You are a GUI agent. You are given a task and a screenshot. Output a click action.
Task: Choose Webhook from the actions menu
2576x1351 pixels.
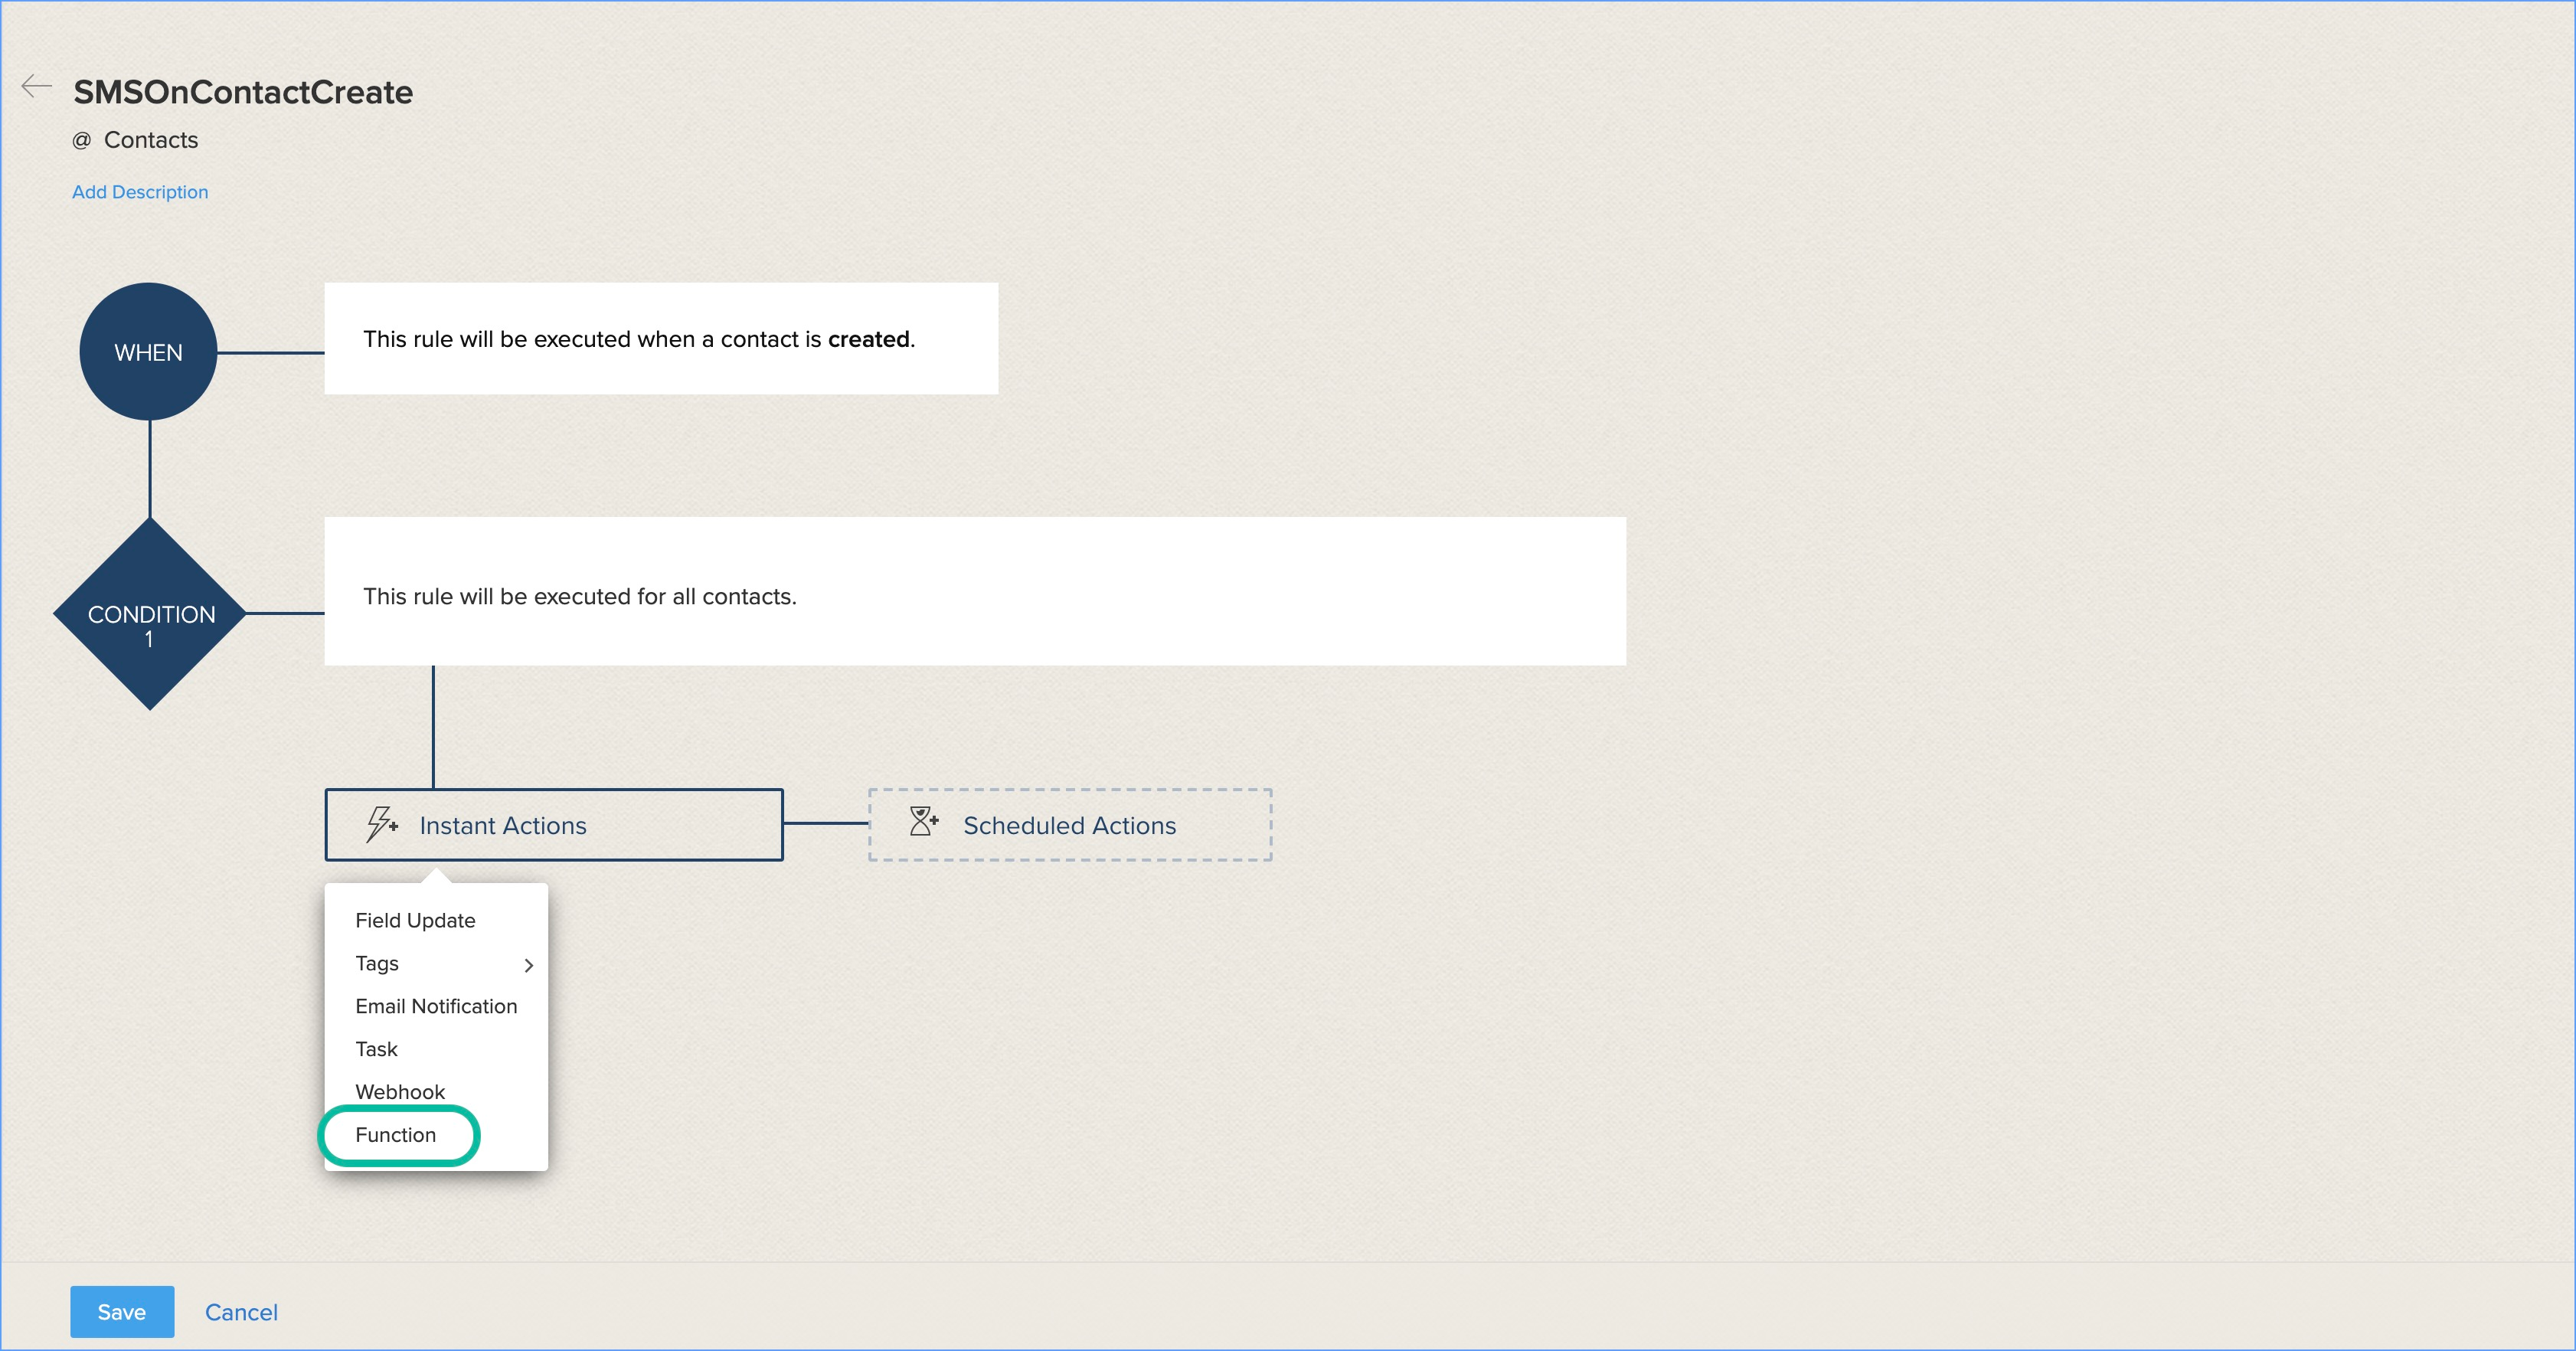[400, 1092]
